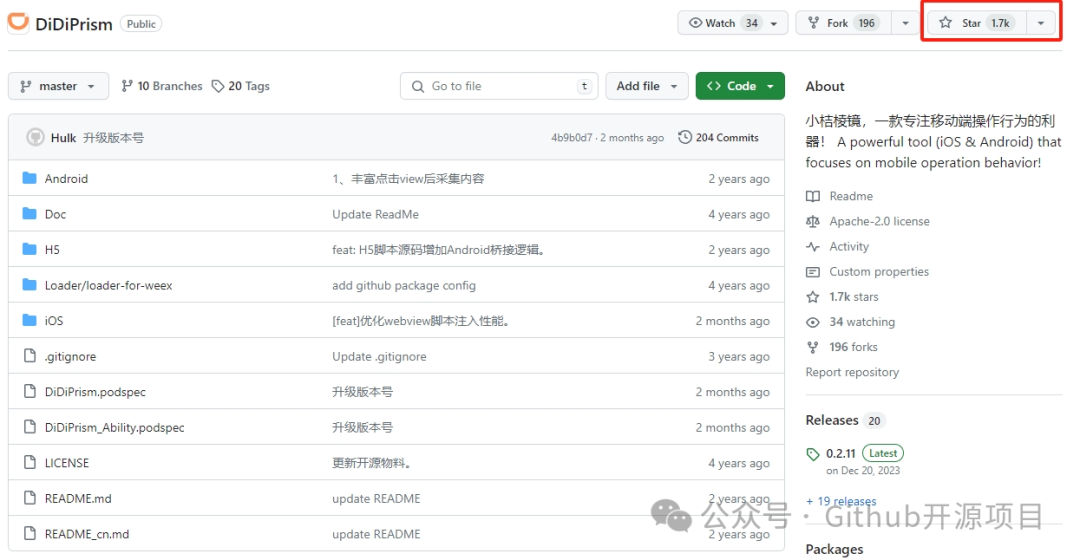The height and width of the screenshot is (560, 1080).
Task: Open the 20 Tags link
Action: tap(240, 86)
